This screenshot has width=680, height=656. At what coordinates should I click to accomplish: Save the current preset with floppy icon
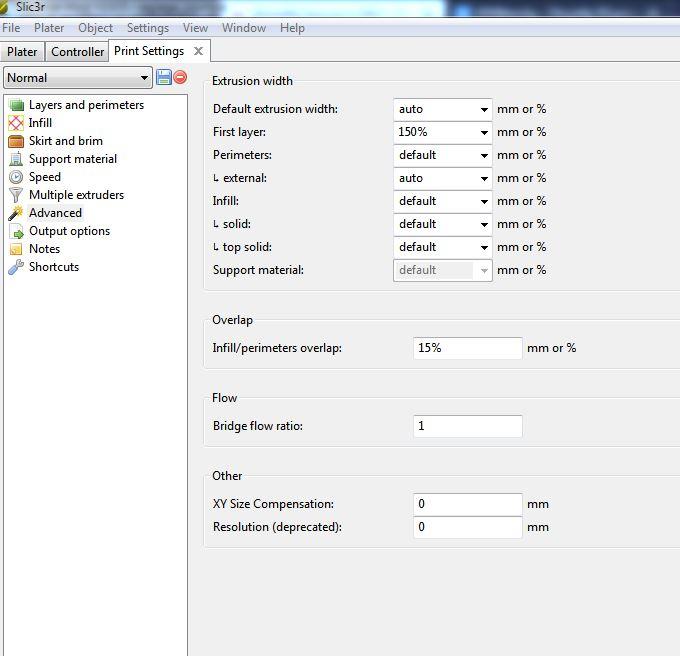tap(163, 77)
